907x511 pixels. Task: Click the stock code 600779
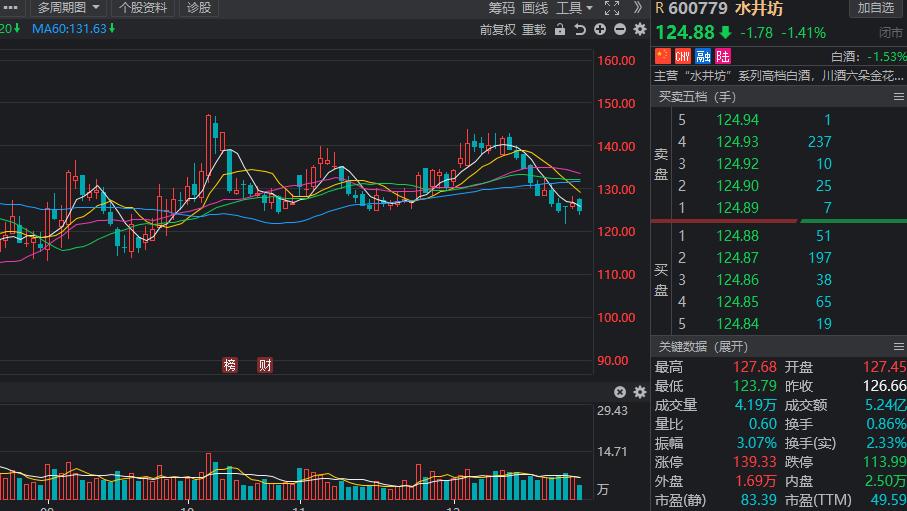coord(698,8)
